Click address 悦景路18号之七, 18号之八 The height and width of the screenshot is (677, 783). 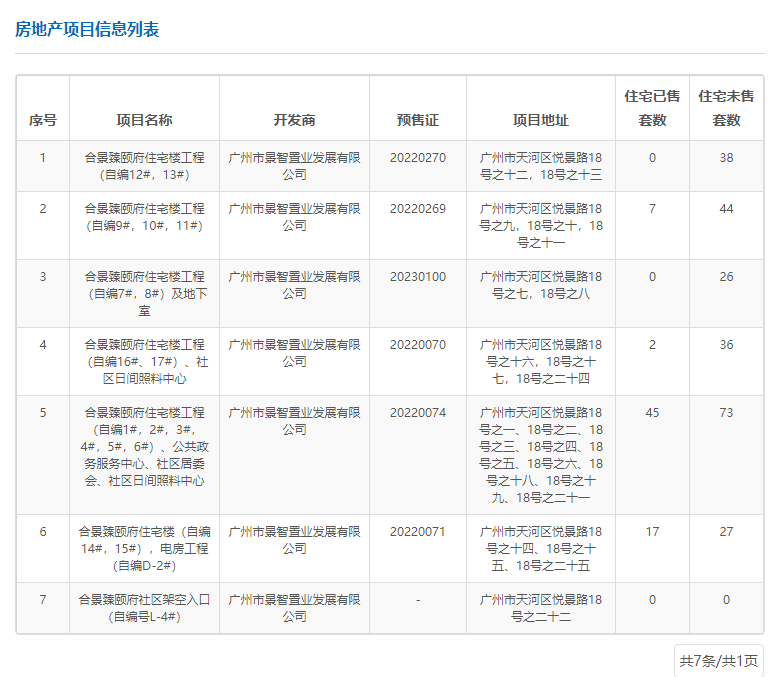pos(541,285)
